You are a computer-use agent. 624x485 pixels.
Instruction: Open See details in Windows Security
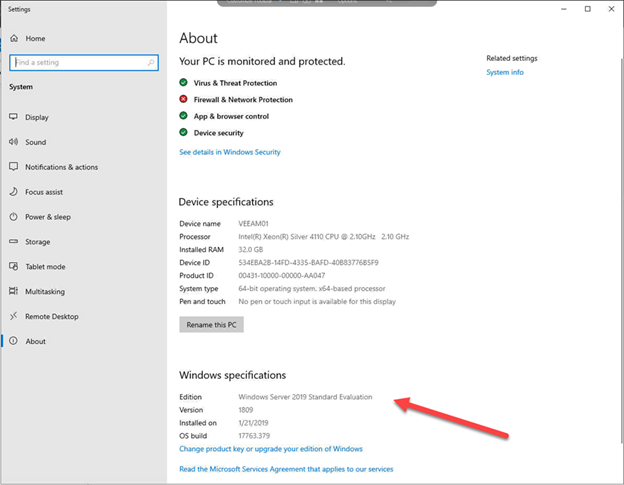(x=230, y=152)
